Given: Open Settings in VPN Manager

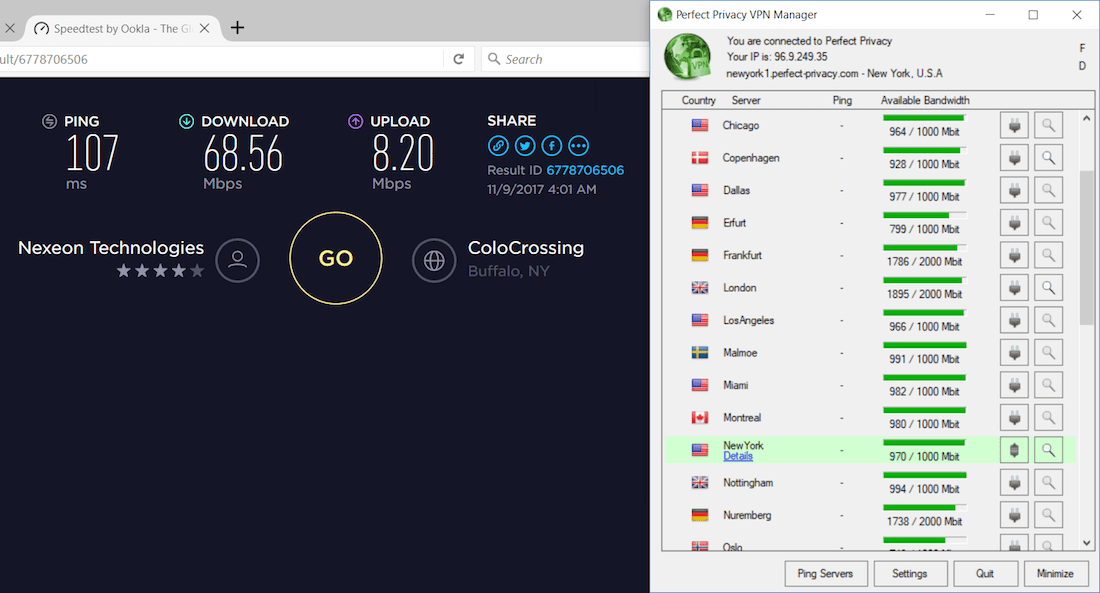Looking at the screenshot, I should pyautogui.click(x=910, y=573).
